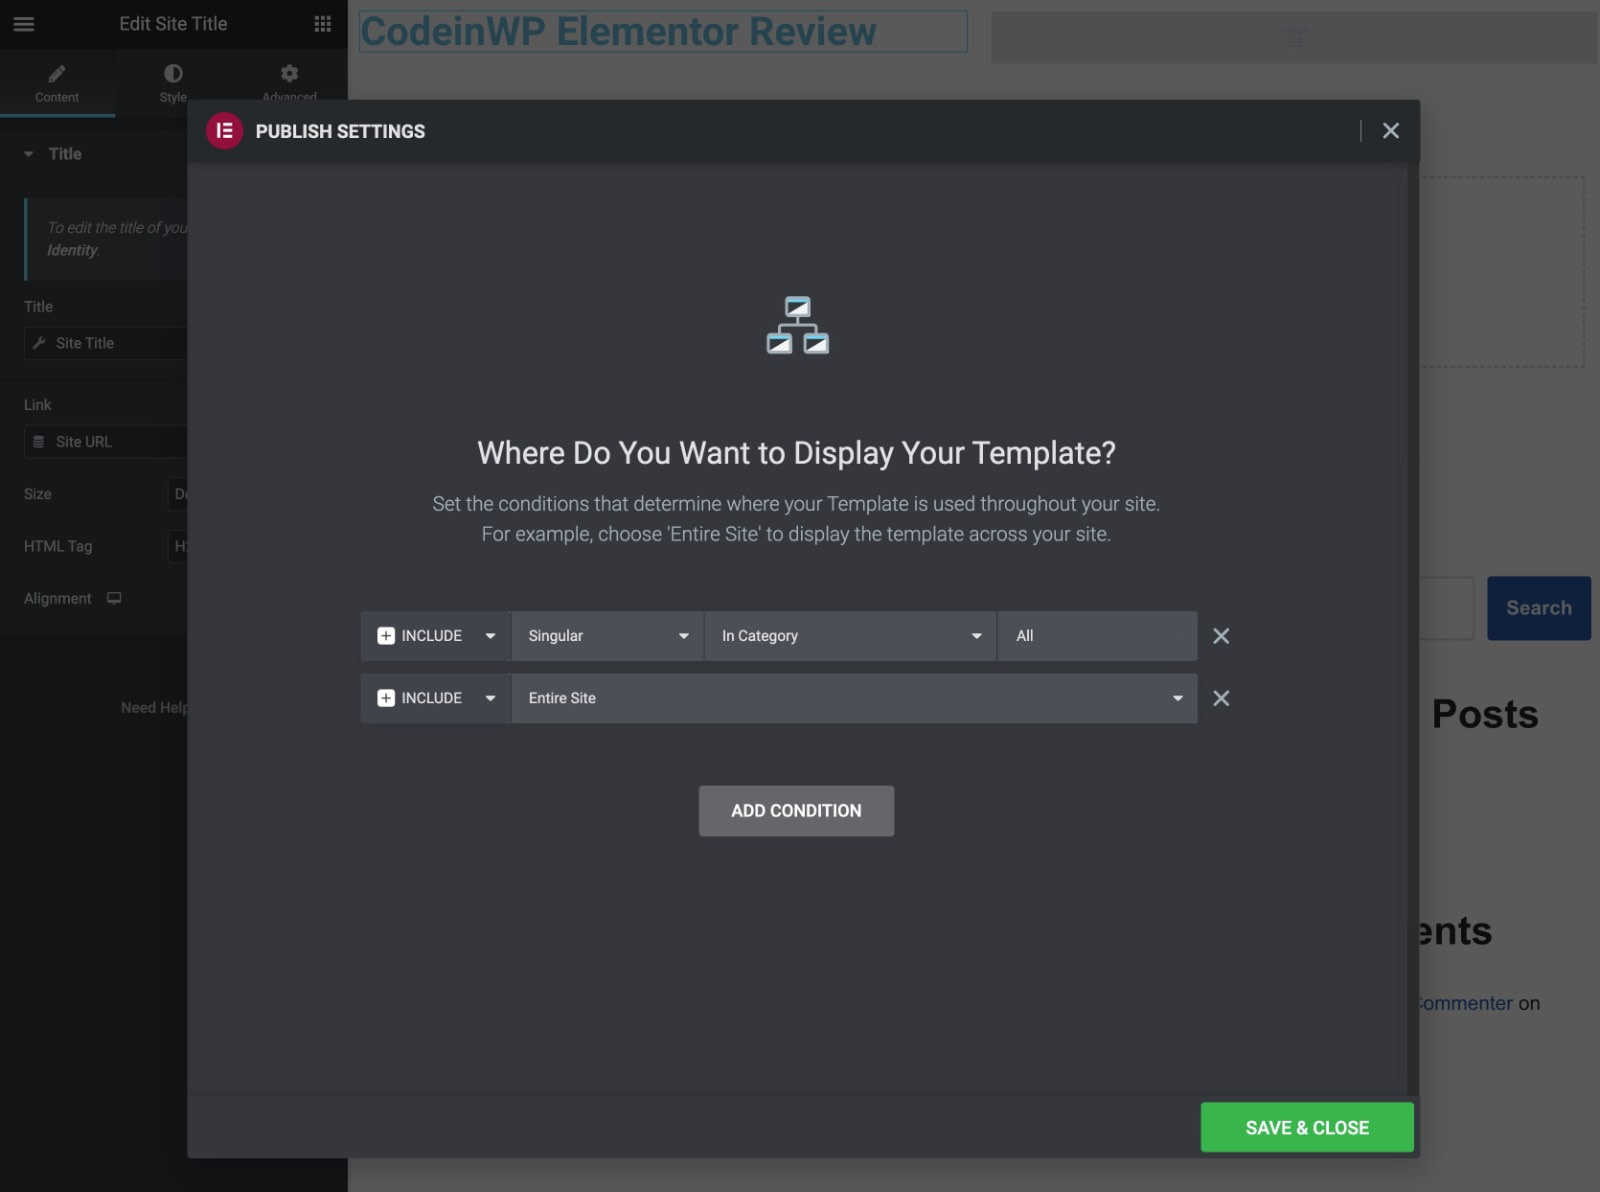Screen dimensions: 1600x1192
Task: Click the dynamic tags wrench icon in Title field
Action: [40, 343]
